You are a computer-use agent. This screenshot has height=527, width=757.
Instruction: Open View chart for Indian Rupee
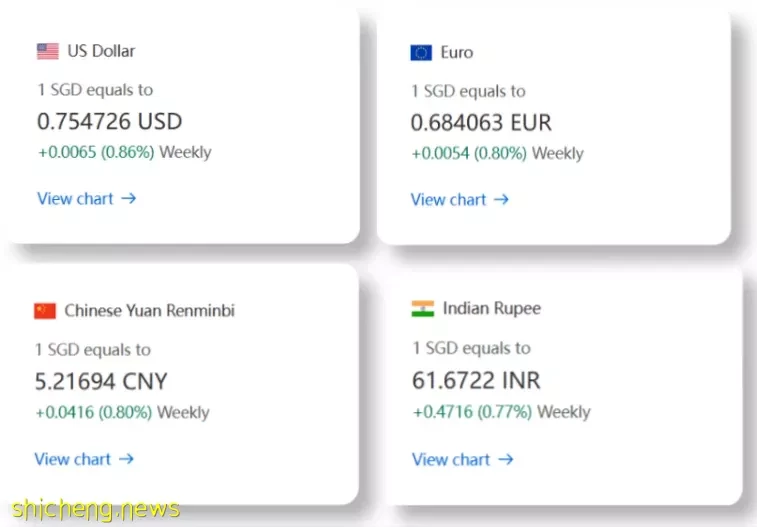(463, 459)
